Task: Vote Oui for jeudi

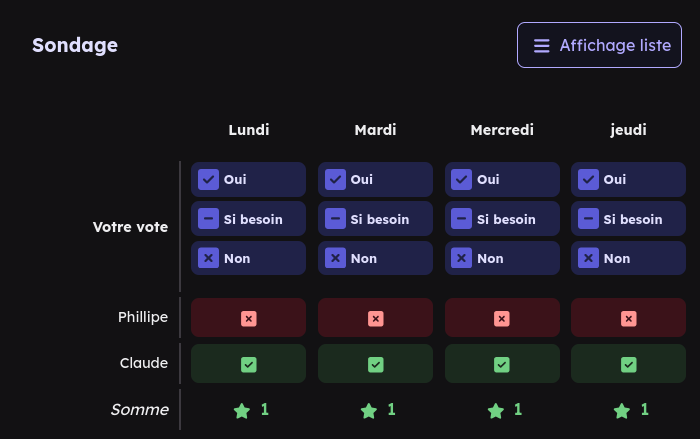Action: [x=628, y=180]
